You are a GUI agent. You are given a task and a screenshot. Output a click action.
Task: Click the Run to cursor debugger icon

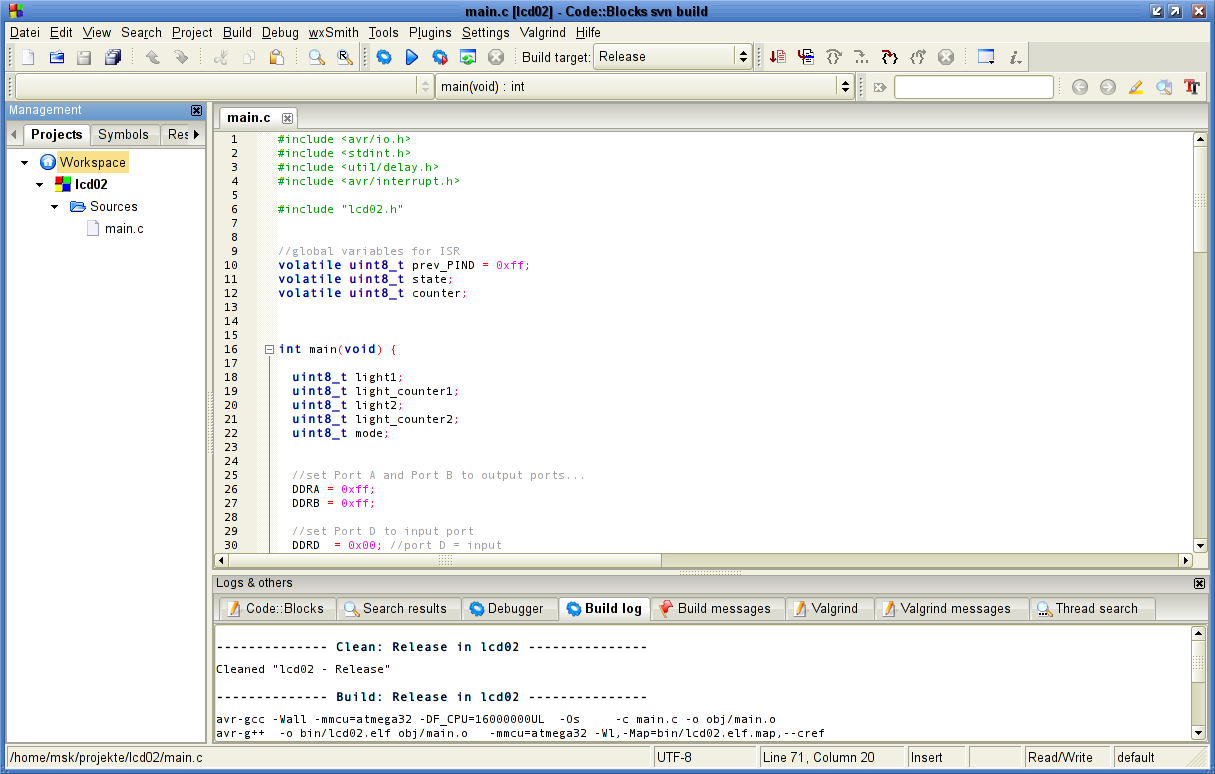(806, 57)
